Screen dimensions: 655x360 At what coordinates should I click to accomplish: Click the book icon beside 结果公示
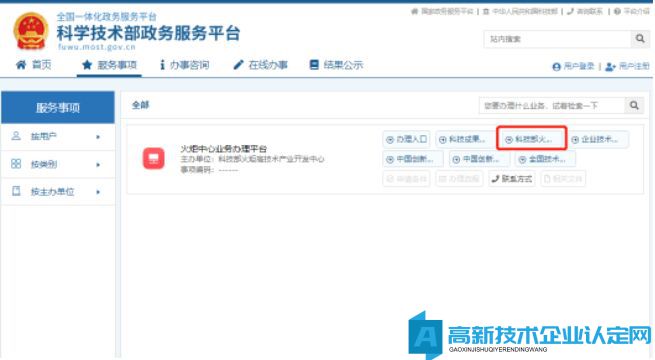click(x=314, y=65)
